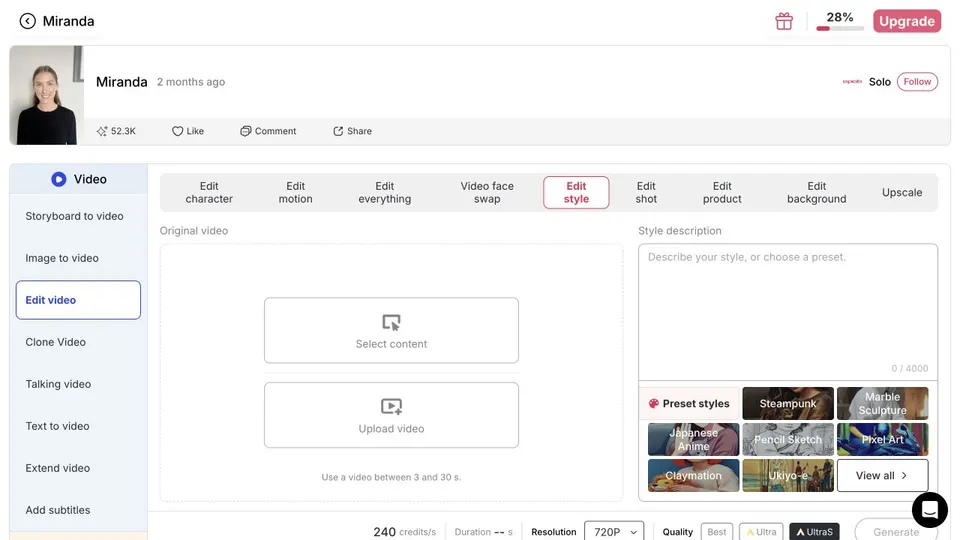The image size is (960, 540).
Task: Click the 2 months ago timestamp
Action: click(x=191, y=82)
